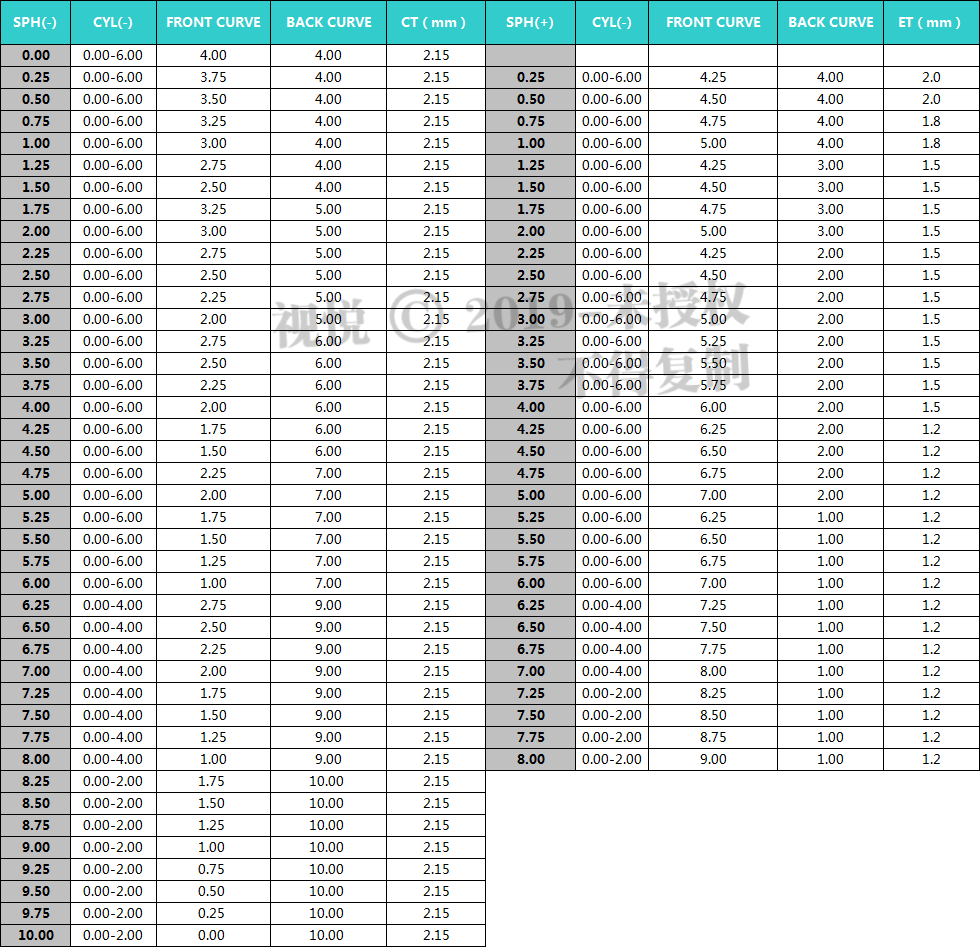Select back curve "6.00" in SPH(-) 3.25 row

click(328, 342)
